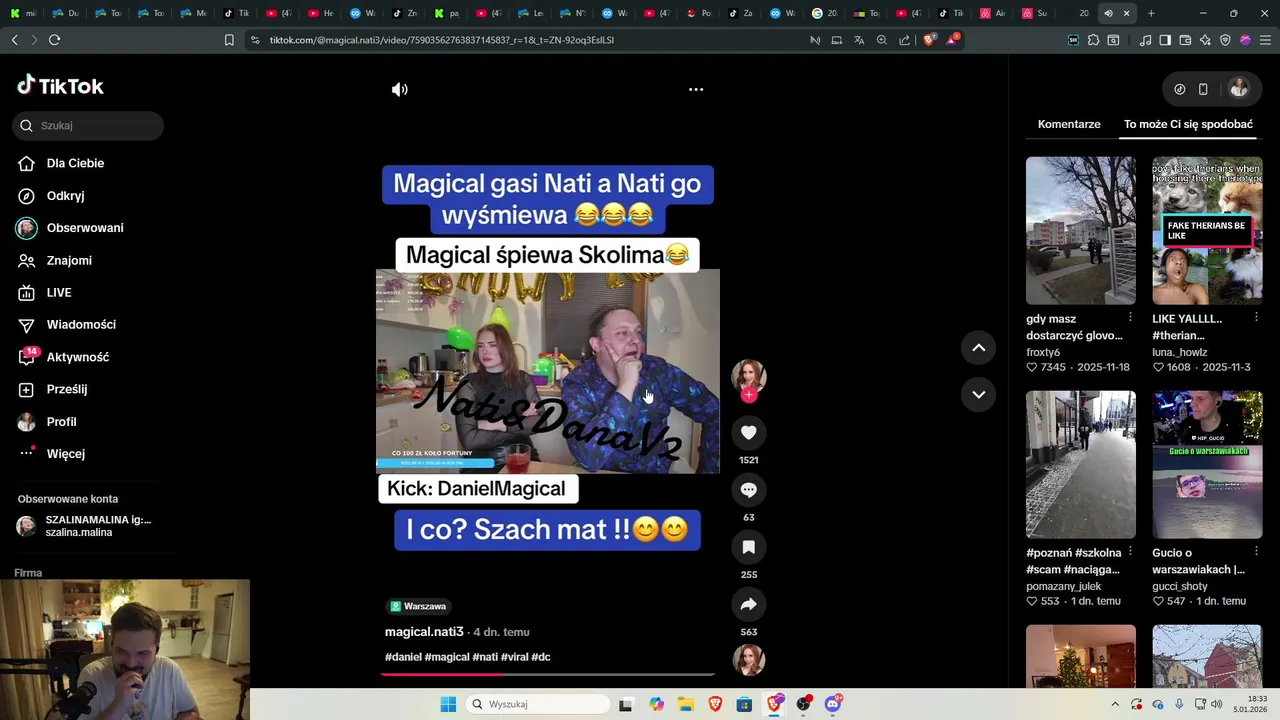Open options for pomazany_julek video card
1280x720 pixels.
(1131, 551)
